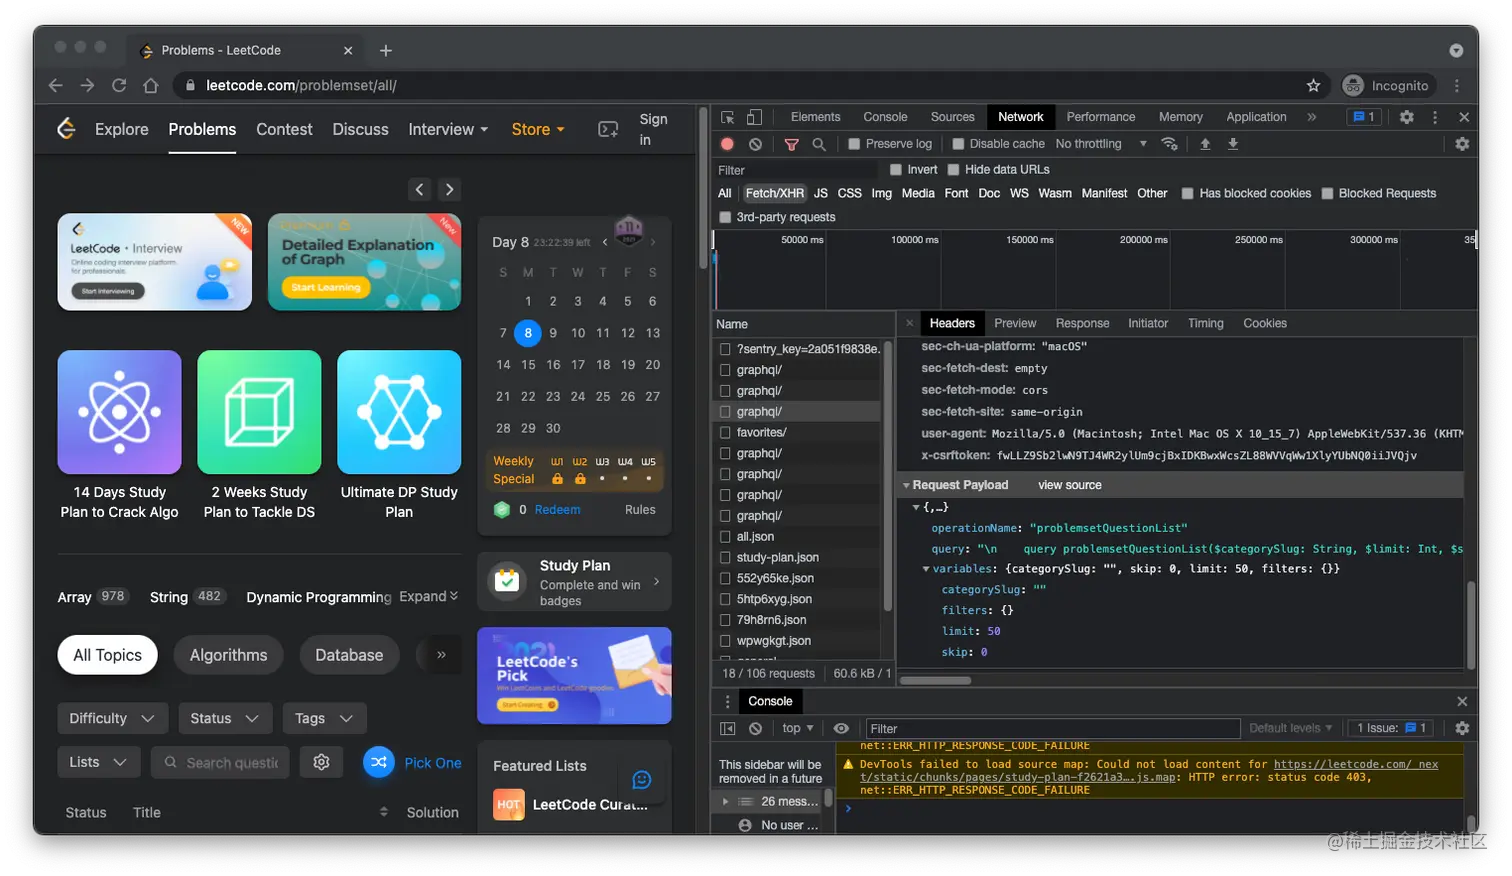Expand the topic tags list
1512x876 pixels.
[429, 596]
